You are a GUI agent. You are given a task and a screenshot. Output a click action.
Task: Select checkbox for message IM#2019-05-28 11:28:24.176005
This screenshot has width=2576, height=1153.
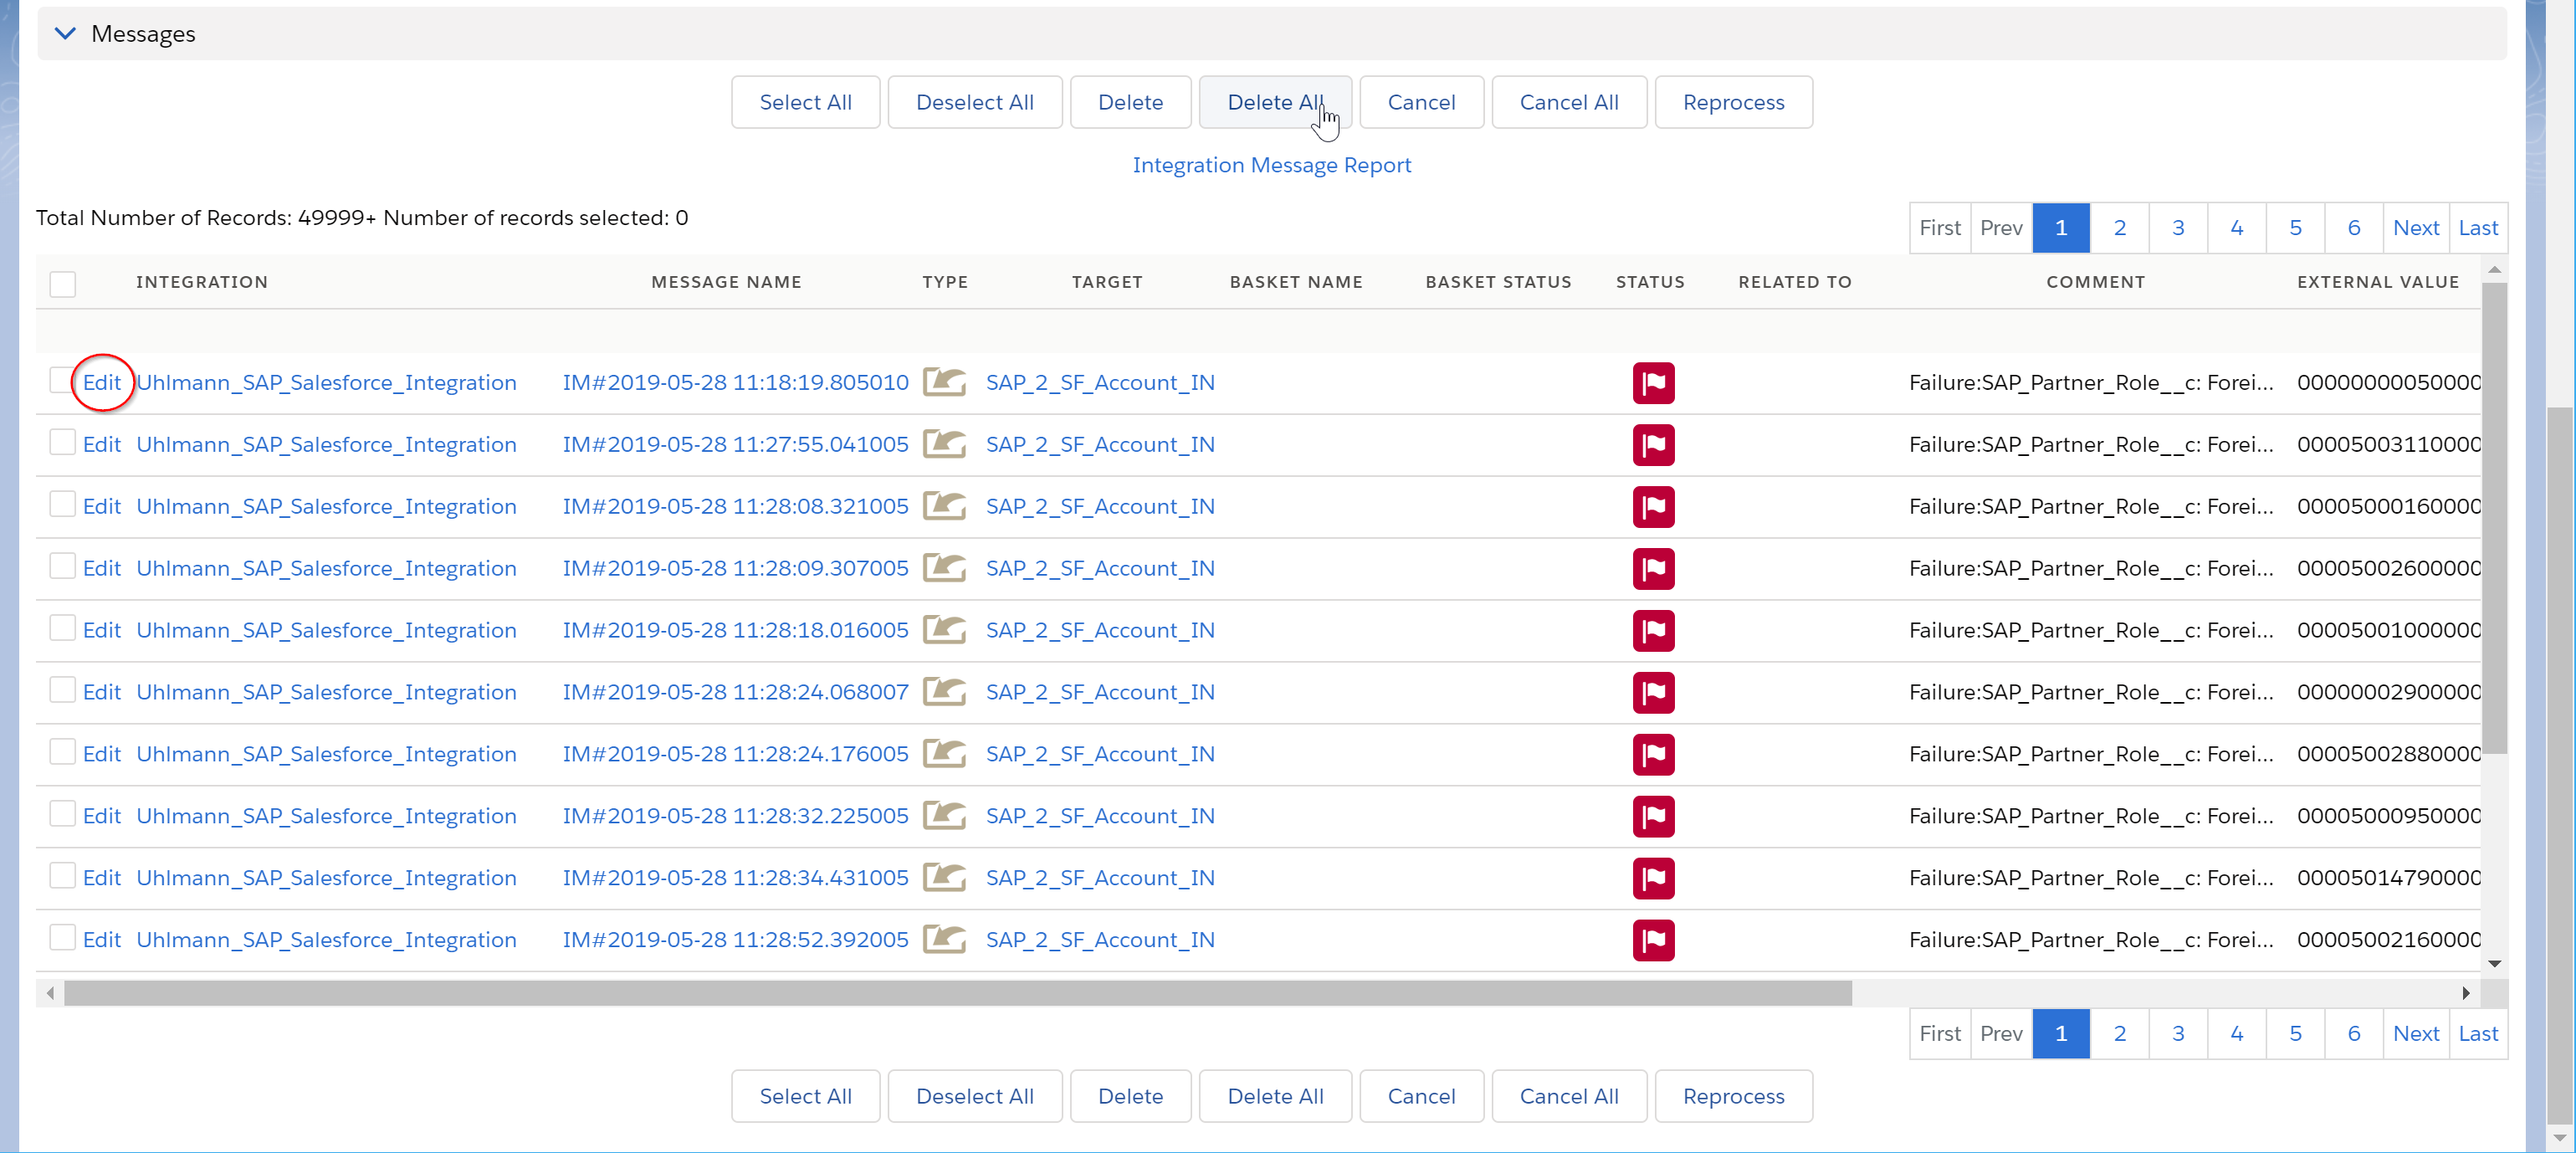pyautogui.click(x=63, y=752)
